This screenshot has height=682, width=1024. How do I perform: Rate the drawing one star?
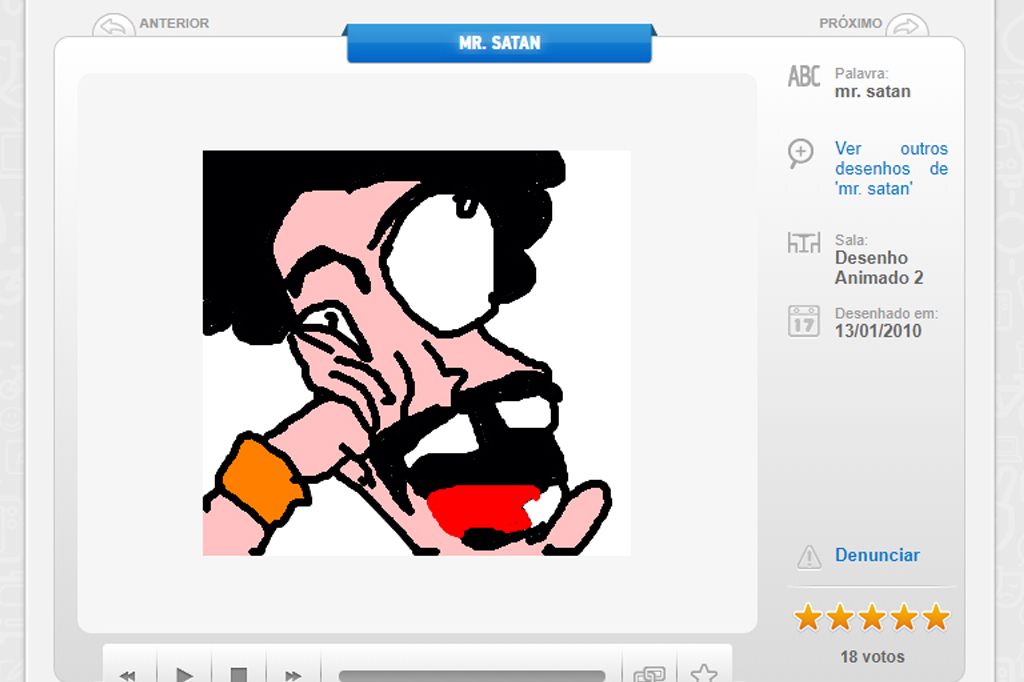pos(808,617)
